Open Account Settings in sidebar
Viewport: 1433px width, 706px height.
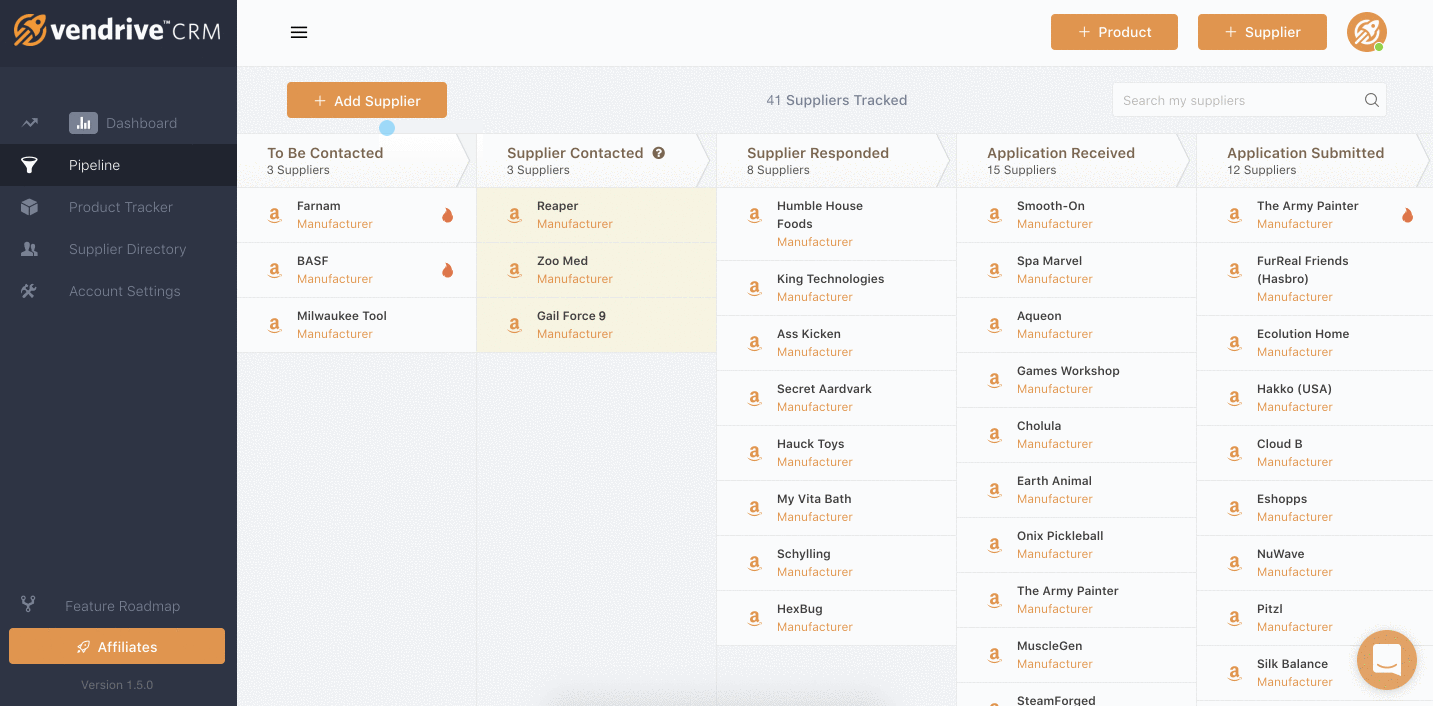(124, 291)
